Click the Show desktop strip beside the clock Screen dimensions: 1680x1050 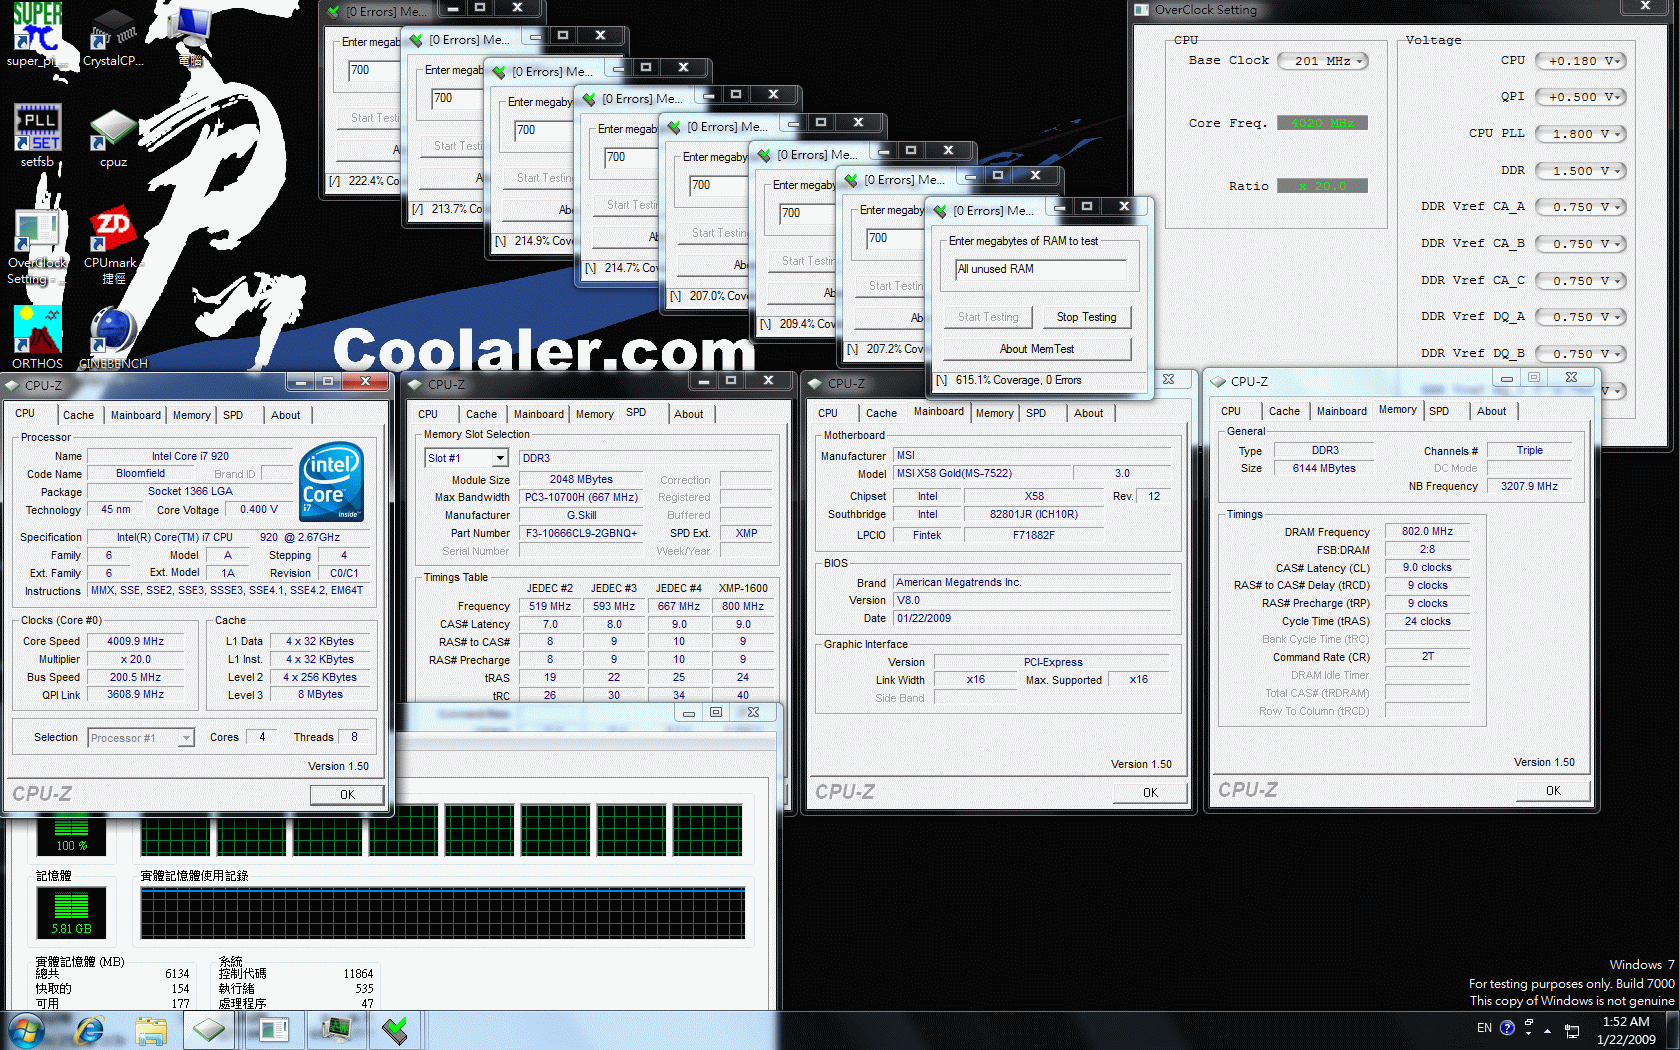(1673, 1030)
